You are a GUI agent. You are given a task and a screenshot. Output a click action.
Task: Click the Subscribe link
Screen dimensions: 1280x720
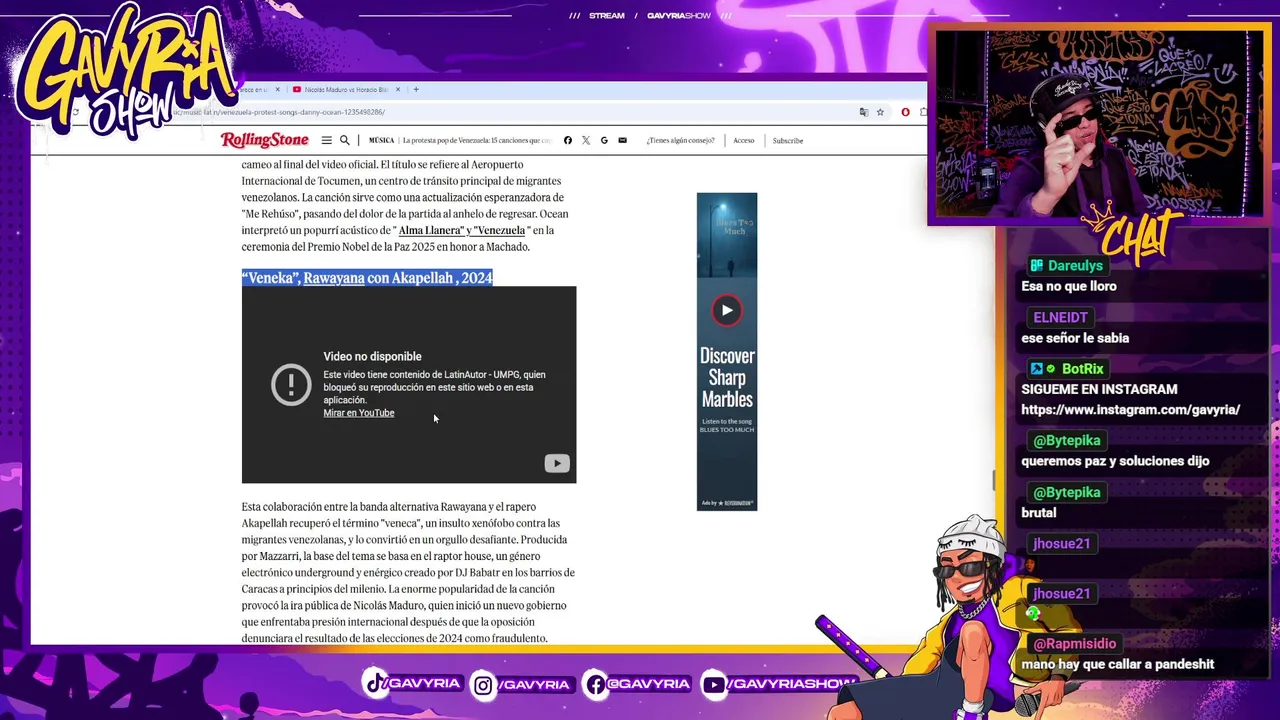pos(788,140)
